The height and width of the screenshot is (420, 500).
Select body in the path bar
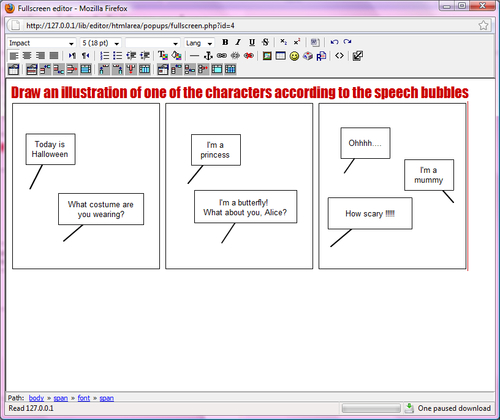point(36,398)
